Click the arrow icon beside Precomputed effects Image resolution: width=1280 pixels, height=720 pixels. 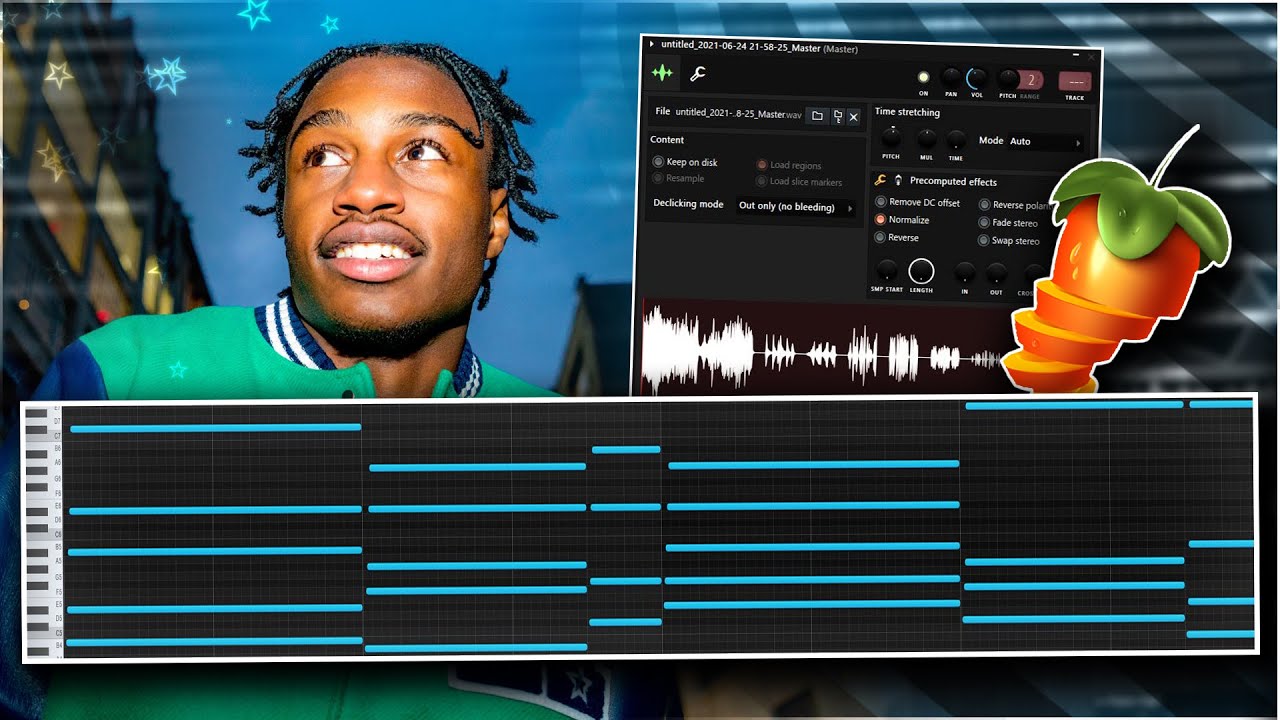coord(898,181)
